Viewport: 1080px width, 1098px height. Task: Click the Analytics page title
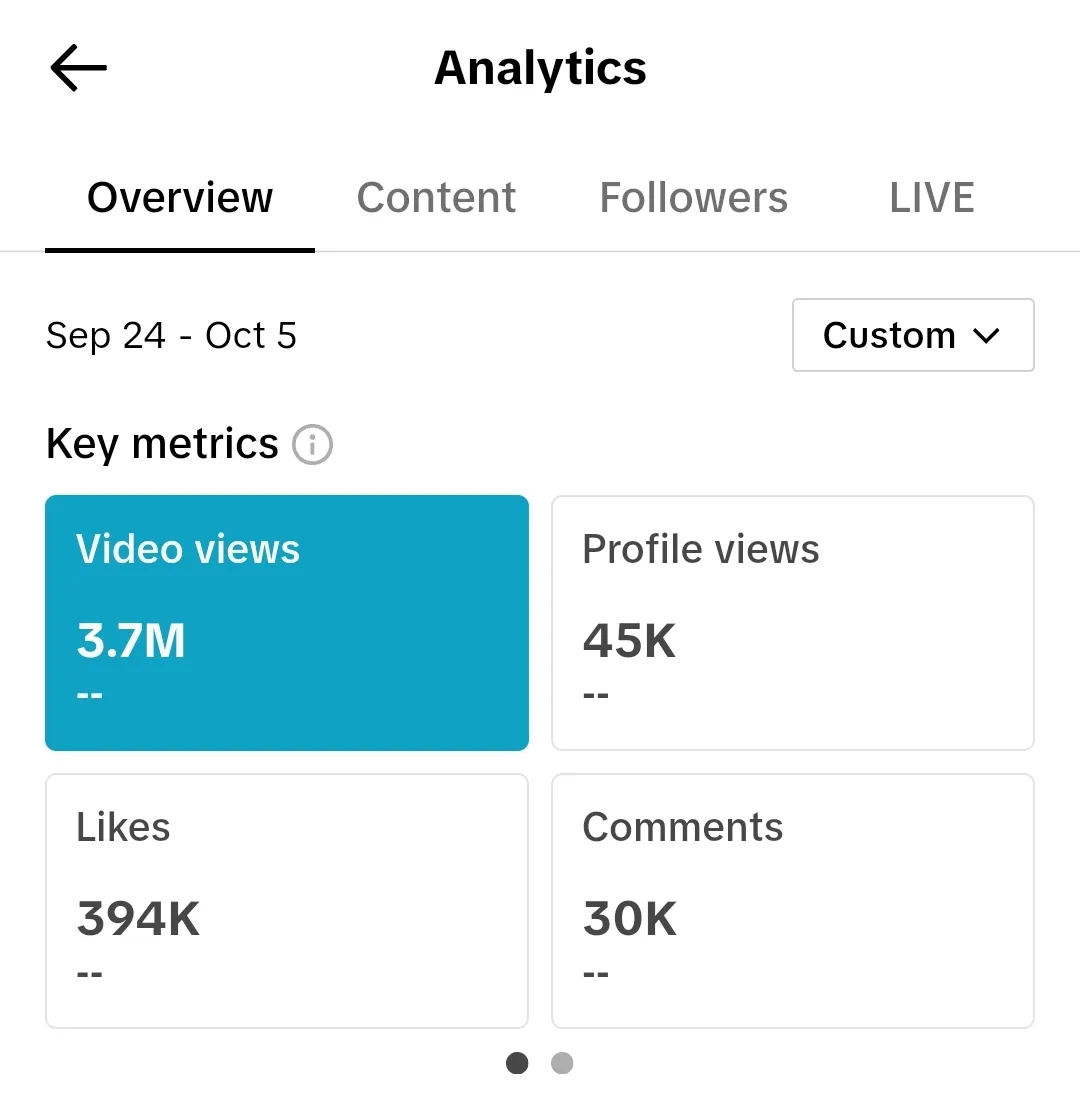[x=540, y=69]
